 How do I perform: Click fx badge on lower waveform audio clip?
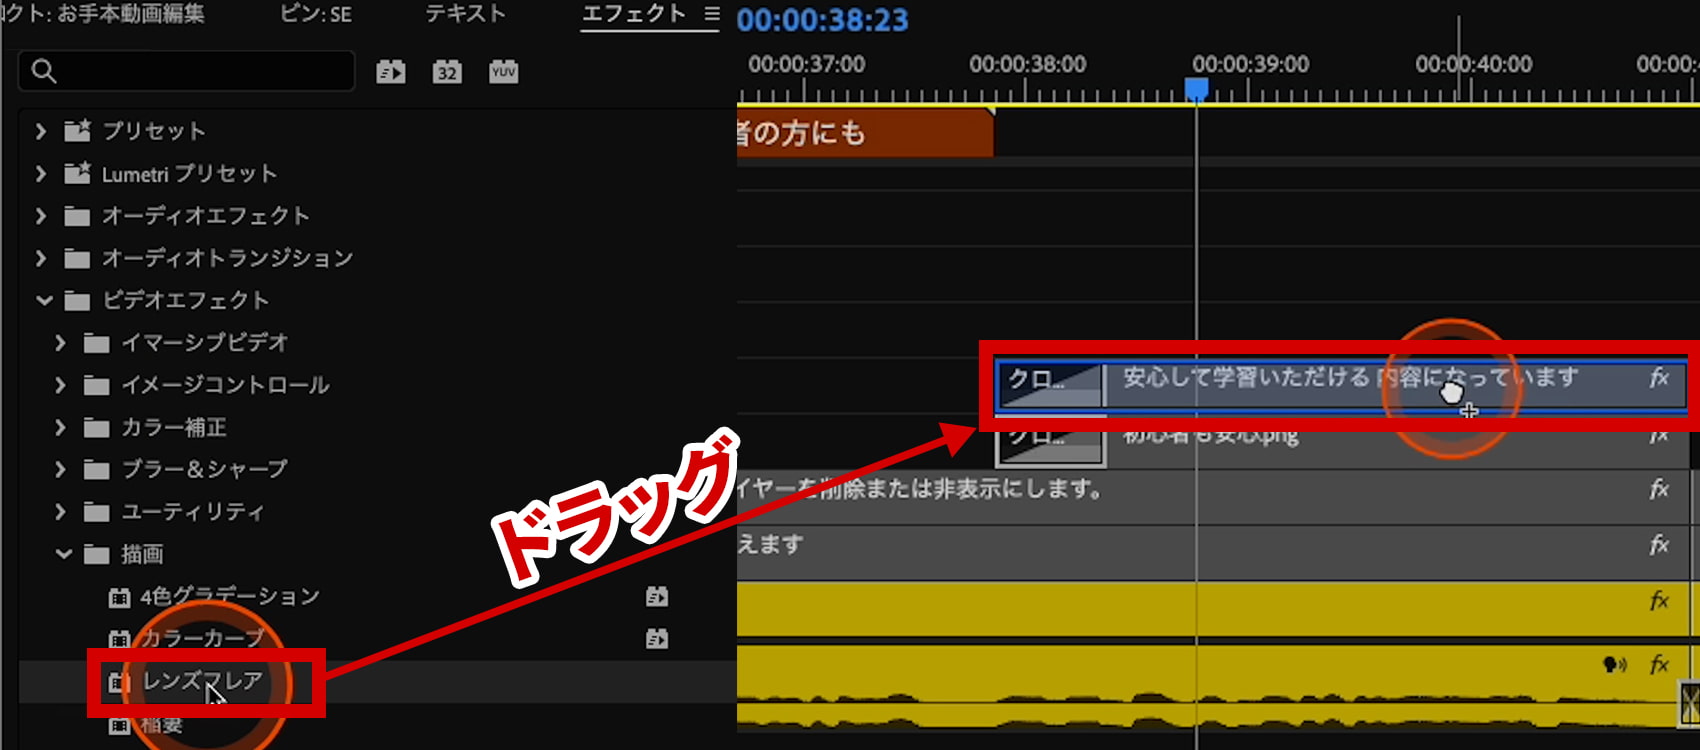pos(1659,665)
